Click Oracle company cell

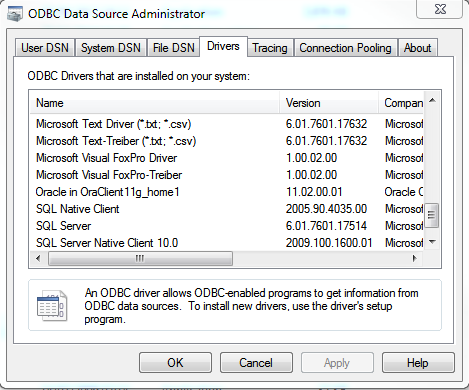[x=404, y=192]
